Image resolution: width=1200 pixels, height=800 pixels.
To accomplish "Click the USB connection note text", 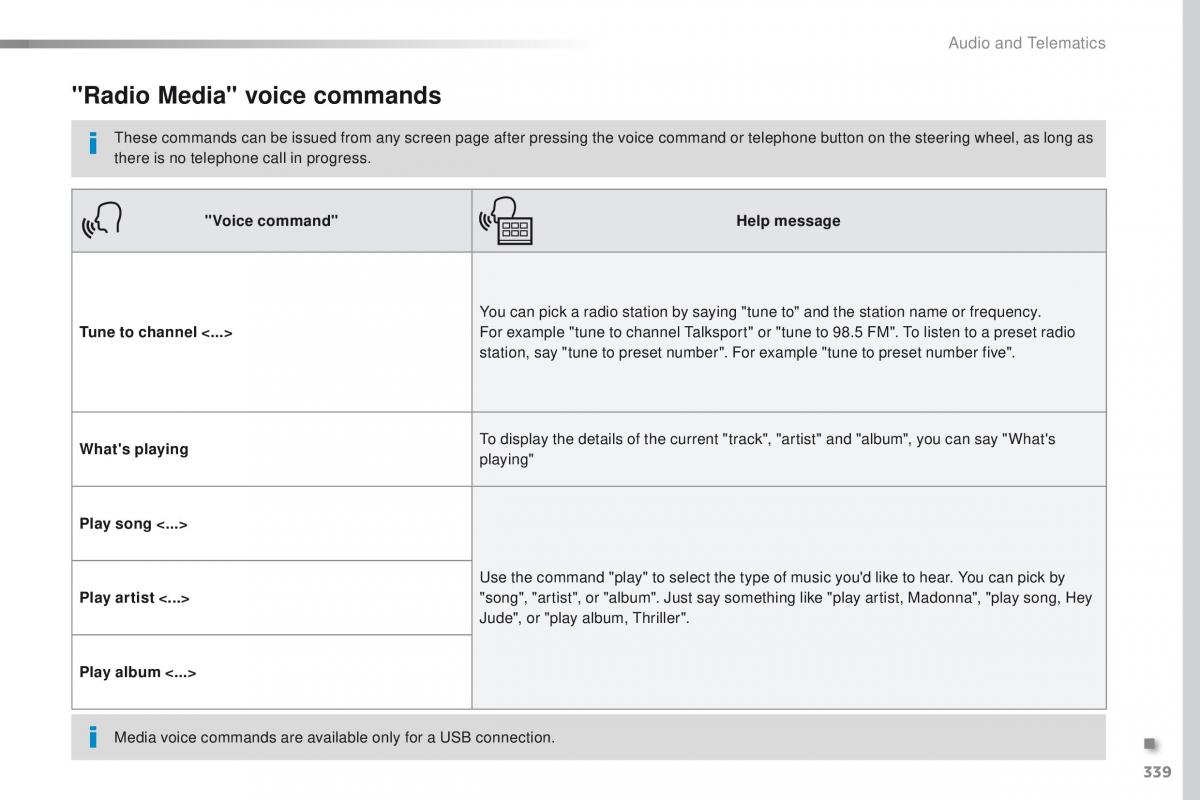I will point(334,738).
